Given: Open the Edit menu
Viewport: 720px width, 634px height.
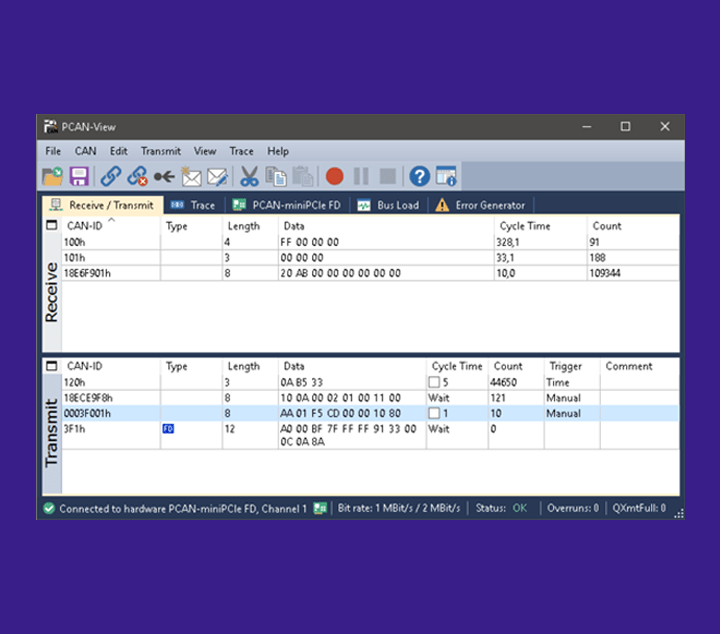Looking at the screenshot, I should click(x=118, y=151).
